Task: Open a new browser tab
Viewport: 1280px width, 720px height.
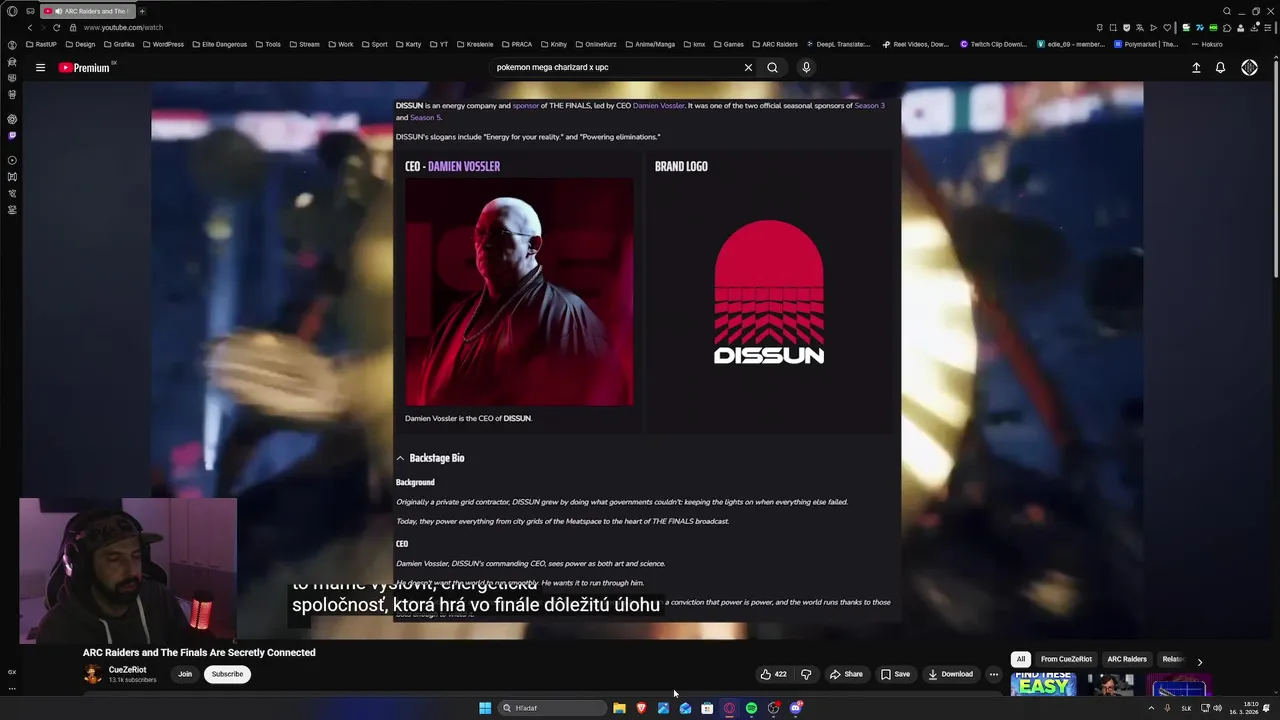Action: click(142, 11)
